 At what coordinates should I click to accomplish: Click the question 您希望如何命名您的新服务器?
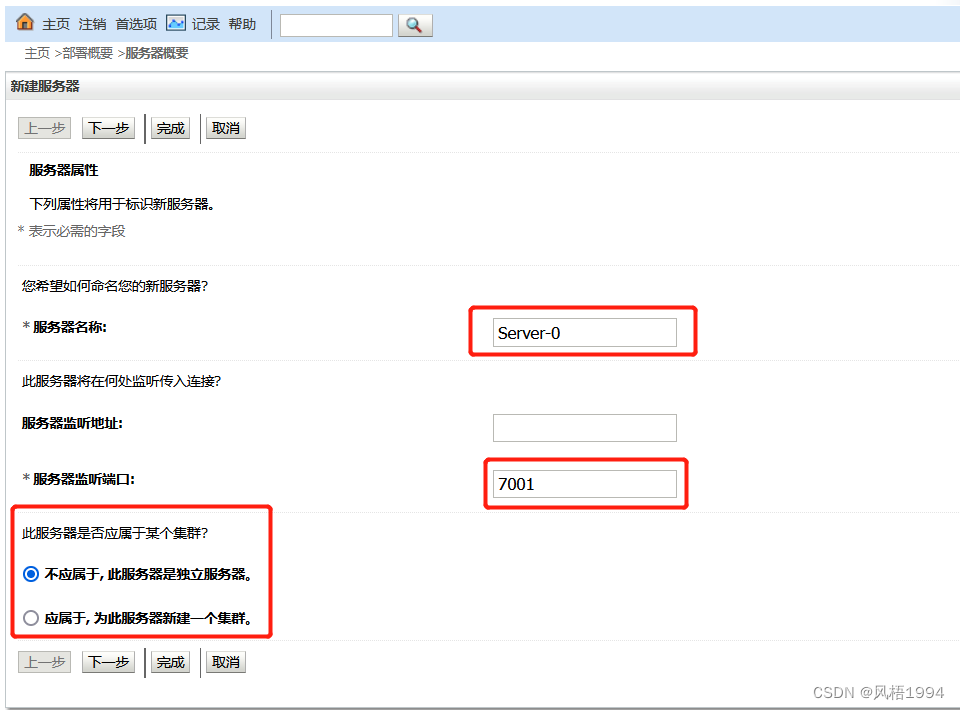point(115,286)
